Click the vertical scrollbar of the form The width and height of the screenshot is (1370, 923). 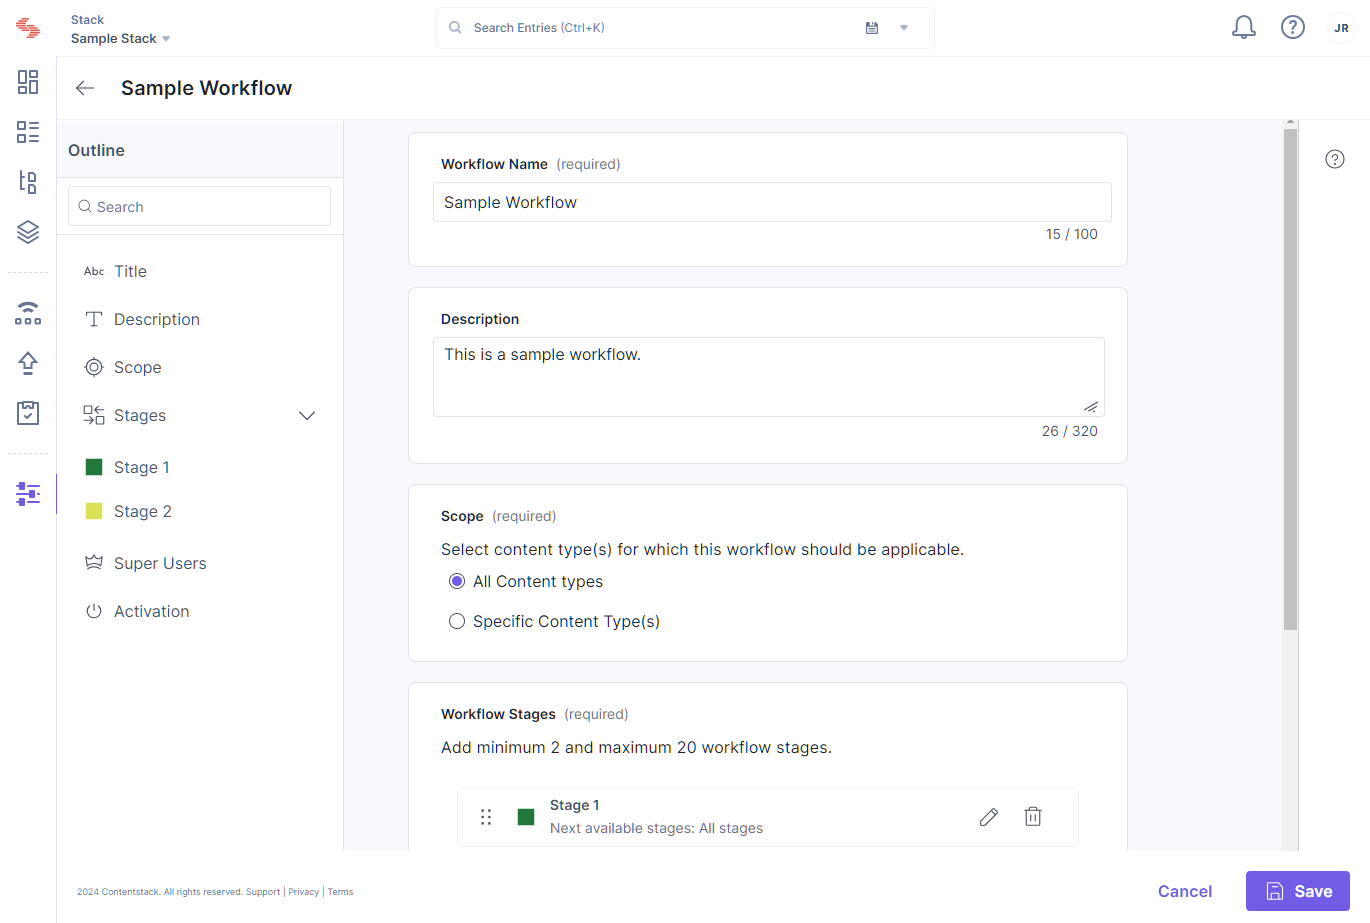coord(1290,380)
